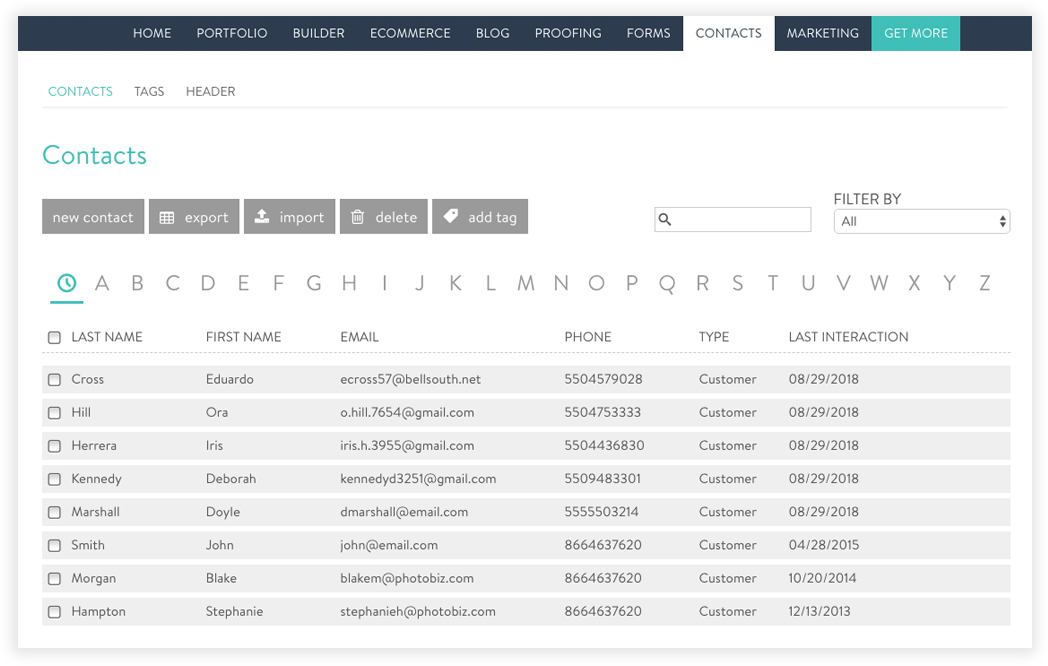This screenshot has height=666, width=1048.
Task: Sort by Last Interaction column header
Action: click(848, 337)
